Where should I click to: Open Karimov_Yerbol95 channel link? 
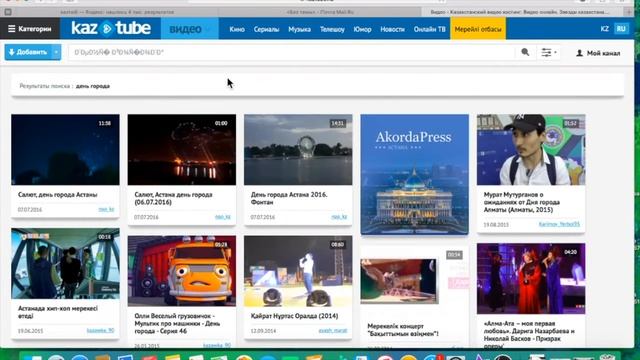point(559,224)
